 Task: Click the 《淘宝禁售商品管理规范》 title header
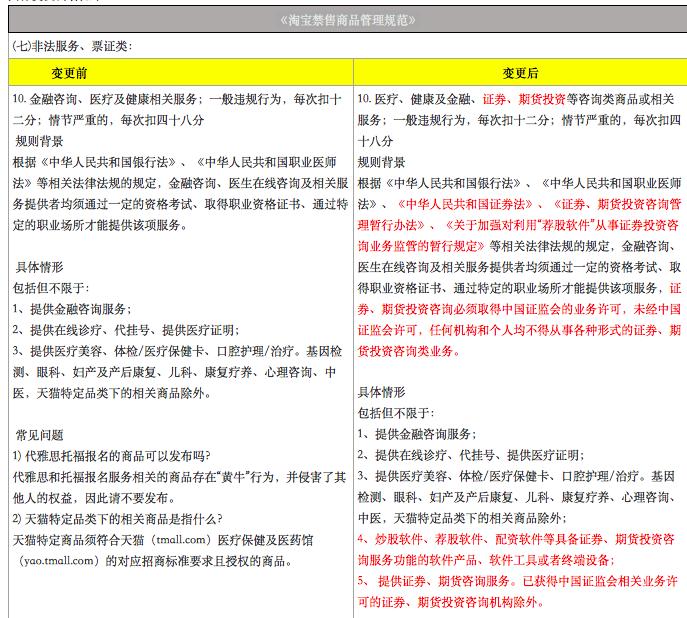click(347, 20)
